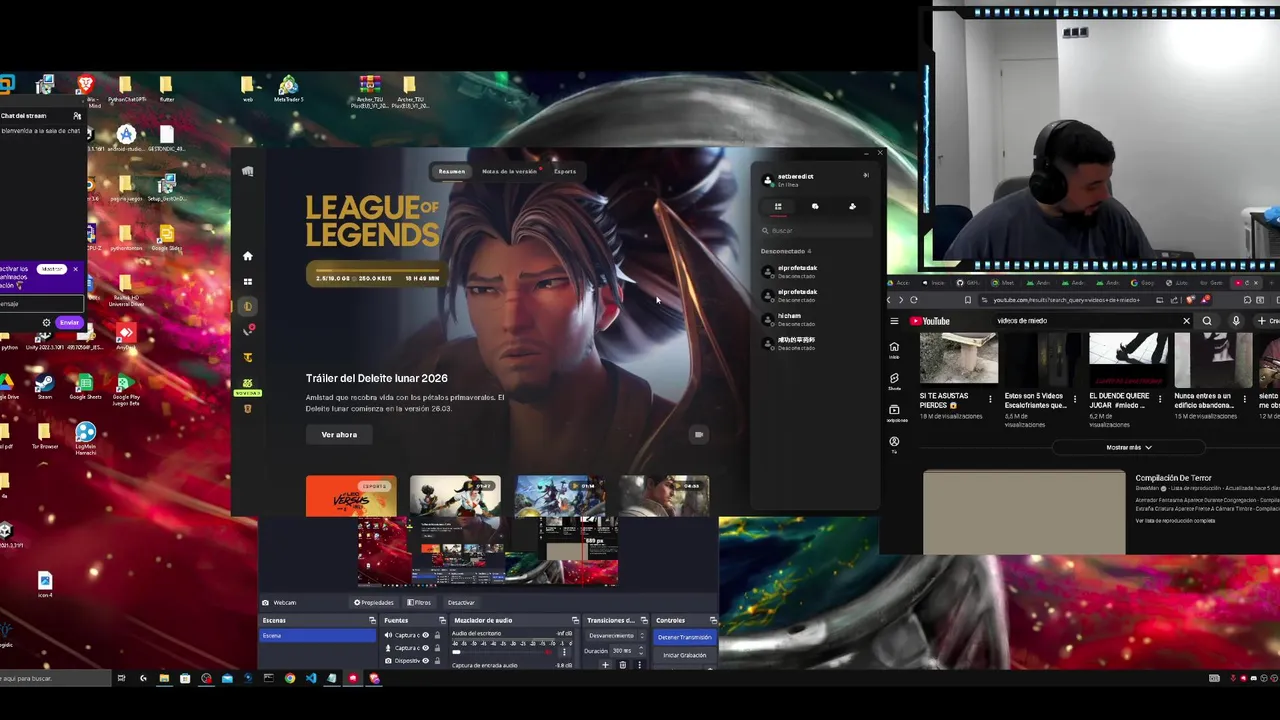
Task: Select the Escena scene in OBS
Action: 317,636
